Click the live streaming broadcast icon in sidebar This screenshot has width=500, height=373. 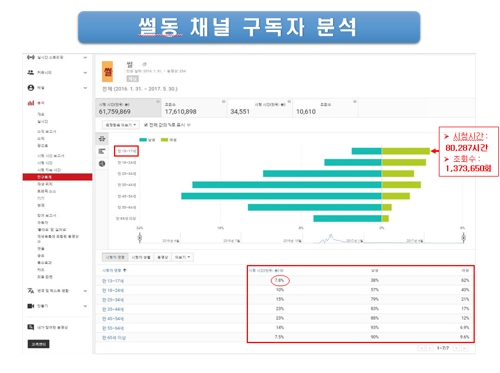[31, 57]
